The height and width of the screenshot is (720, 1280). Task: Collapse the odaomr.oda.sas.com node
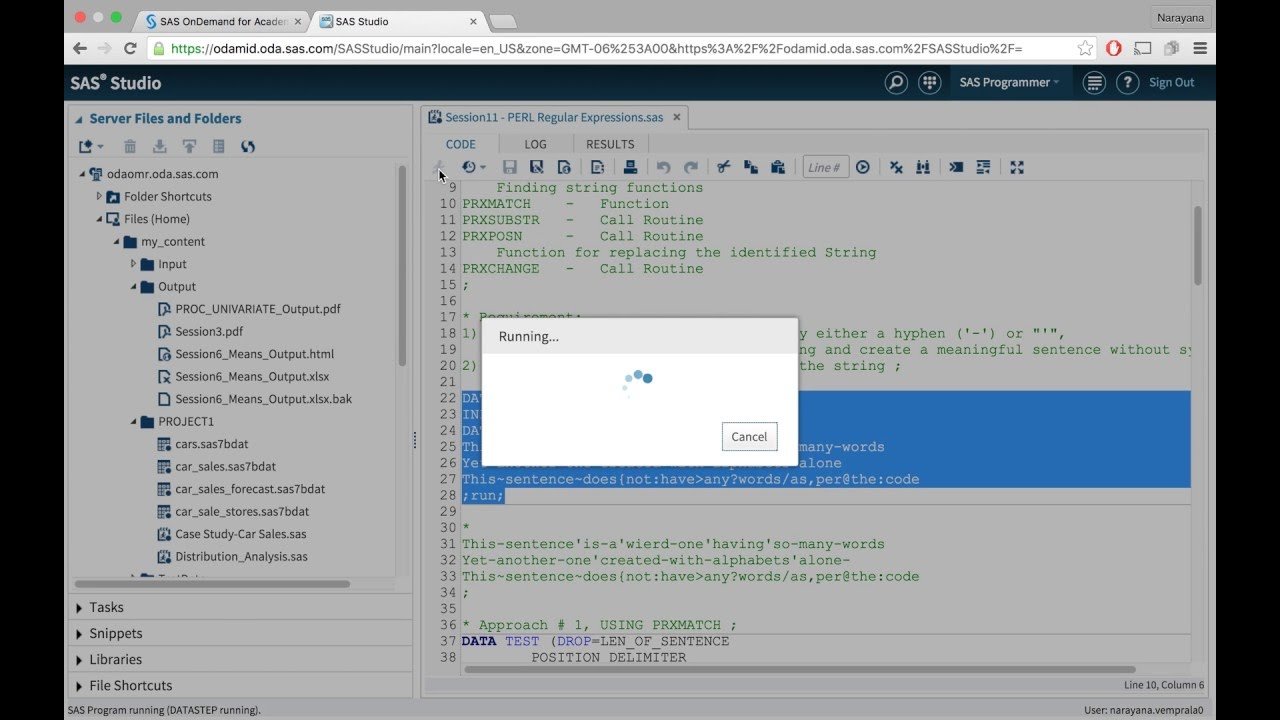pyautogui.click(x=82, y=174)
